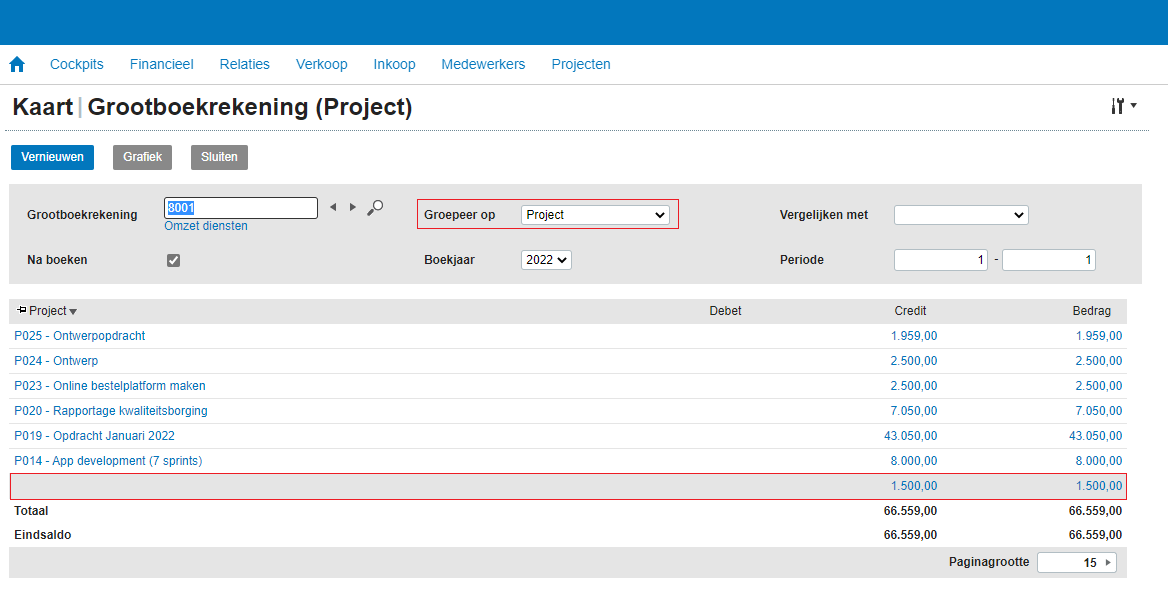The height and width of the screenshot is (590, 1168).
Task: Click the Grafiek button
Action: tap(142, 157)
